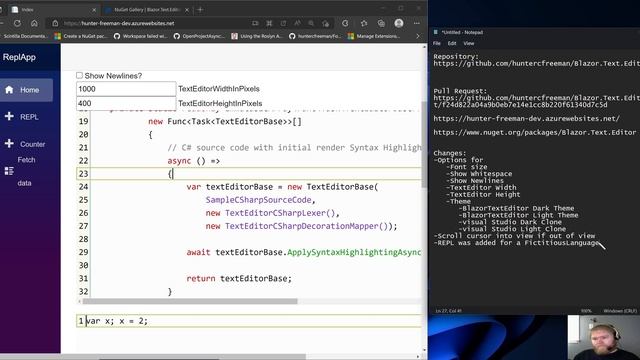Reload the page with the refresh icon

17,23
